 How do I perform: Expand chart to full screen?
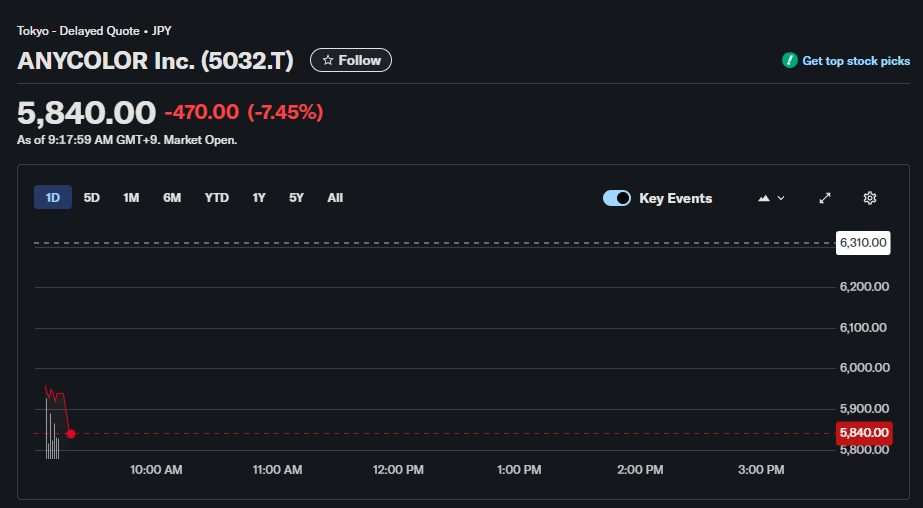pos(825,198)
